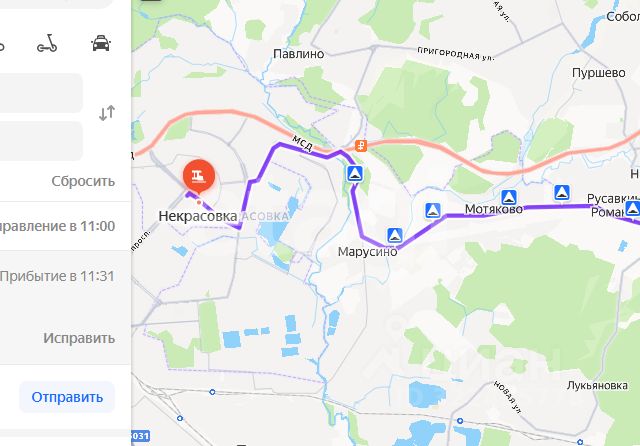Click the Сбросить reset link
The width and height of the screenshot is (640, 446).
tap(83, 181)
